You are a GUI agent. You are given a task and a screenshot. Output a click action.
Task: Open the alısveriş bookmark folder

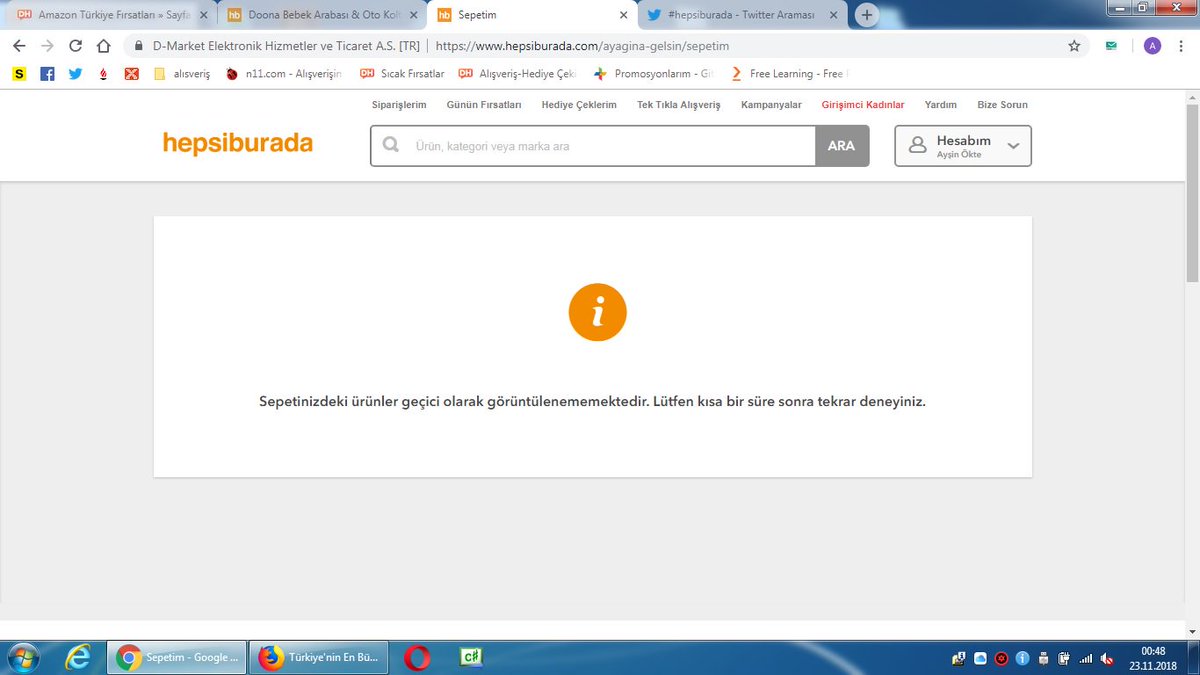click(x=181, y=74)
